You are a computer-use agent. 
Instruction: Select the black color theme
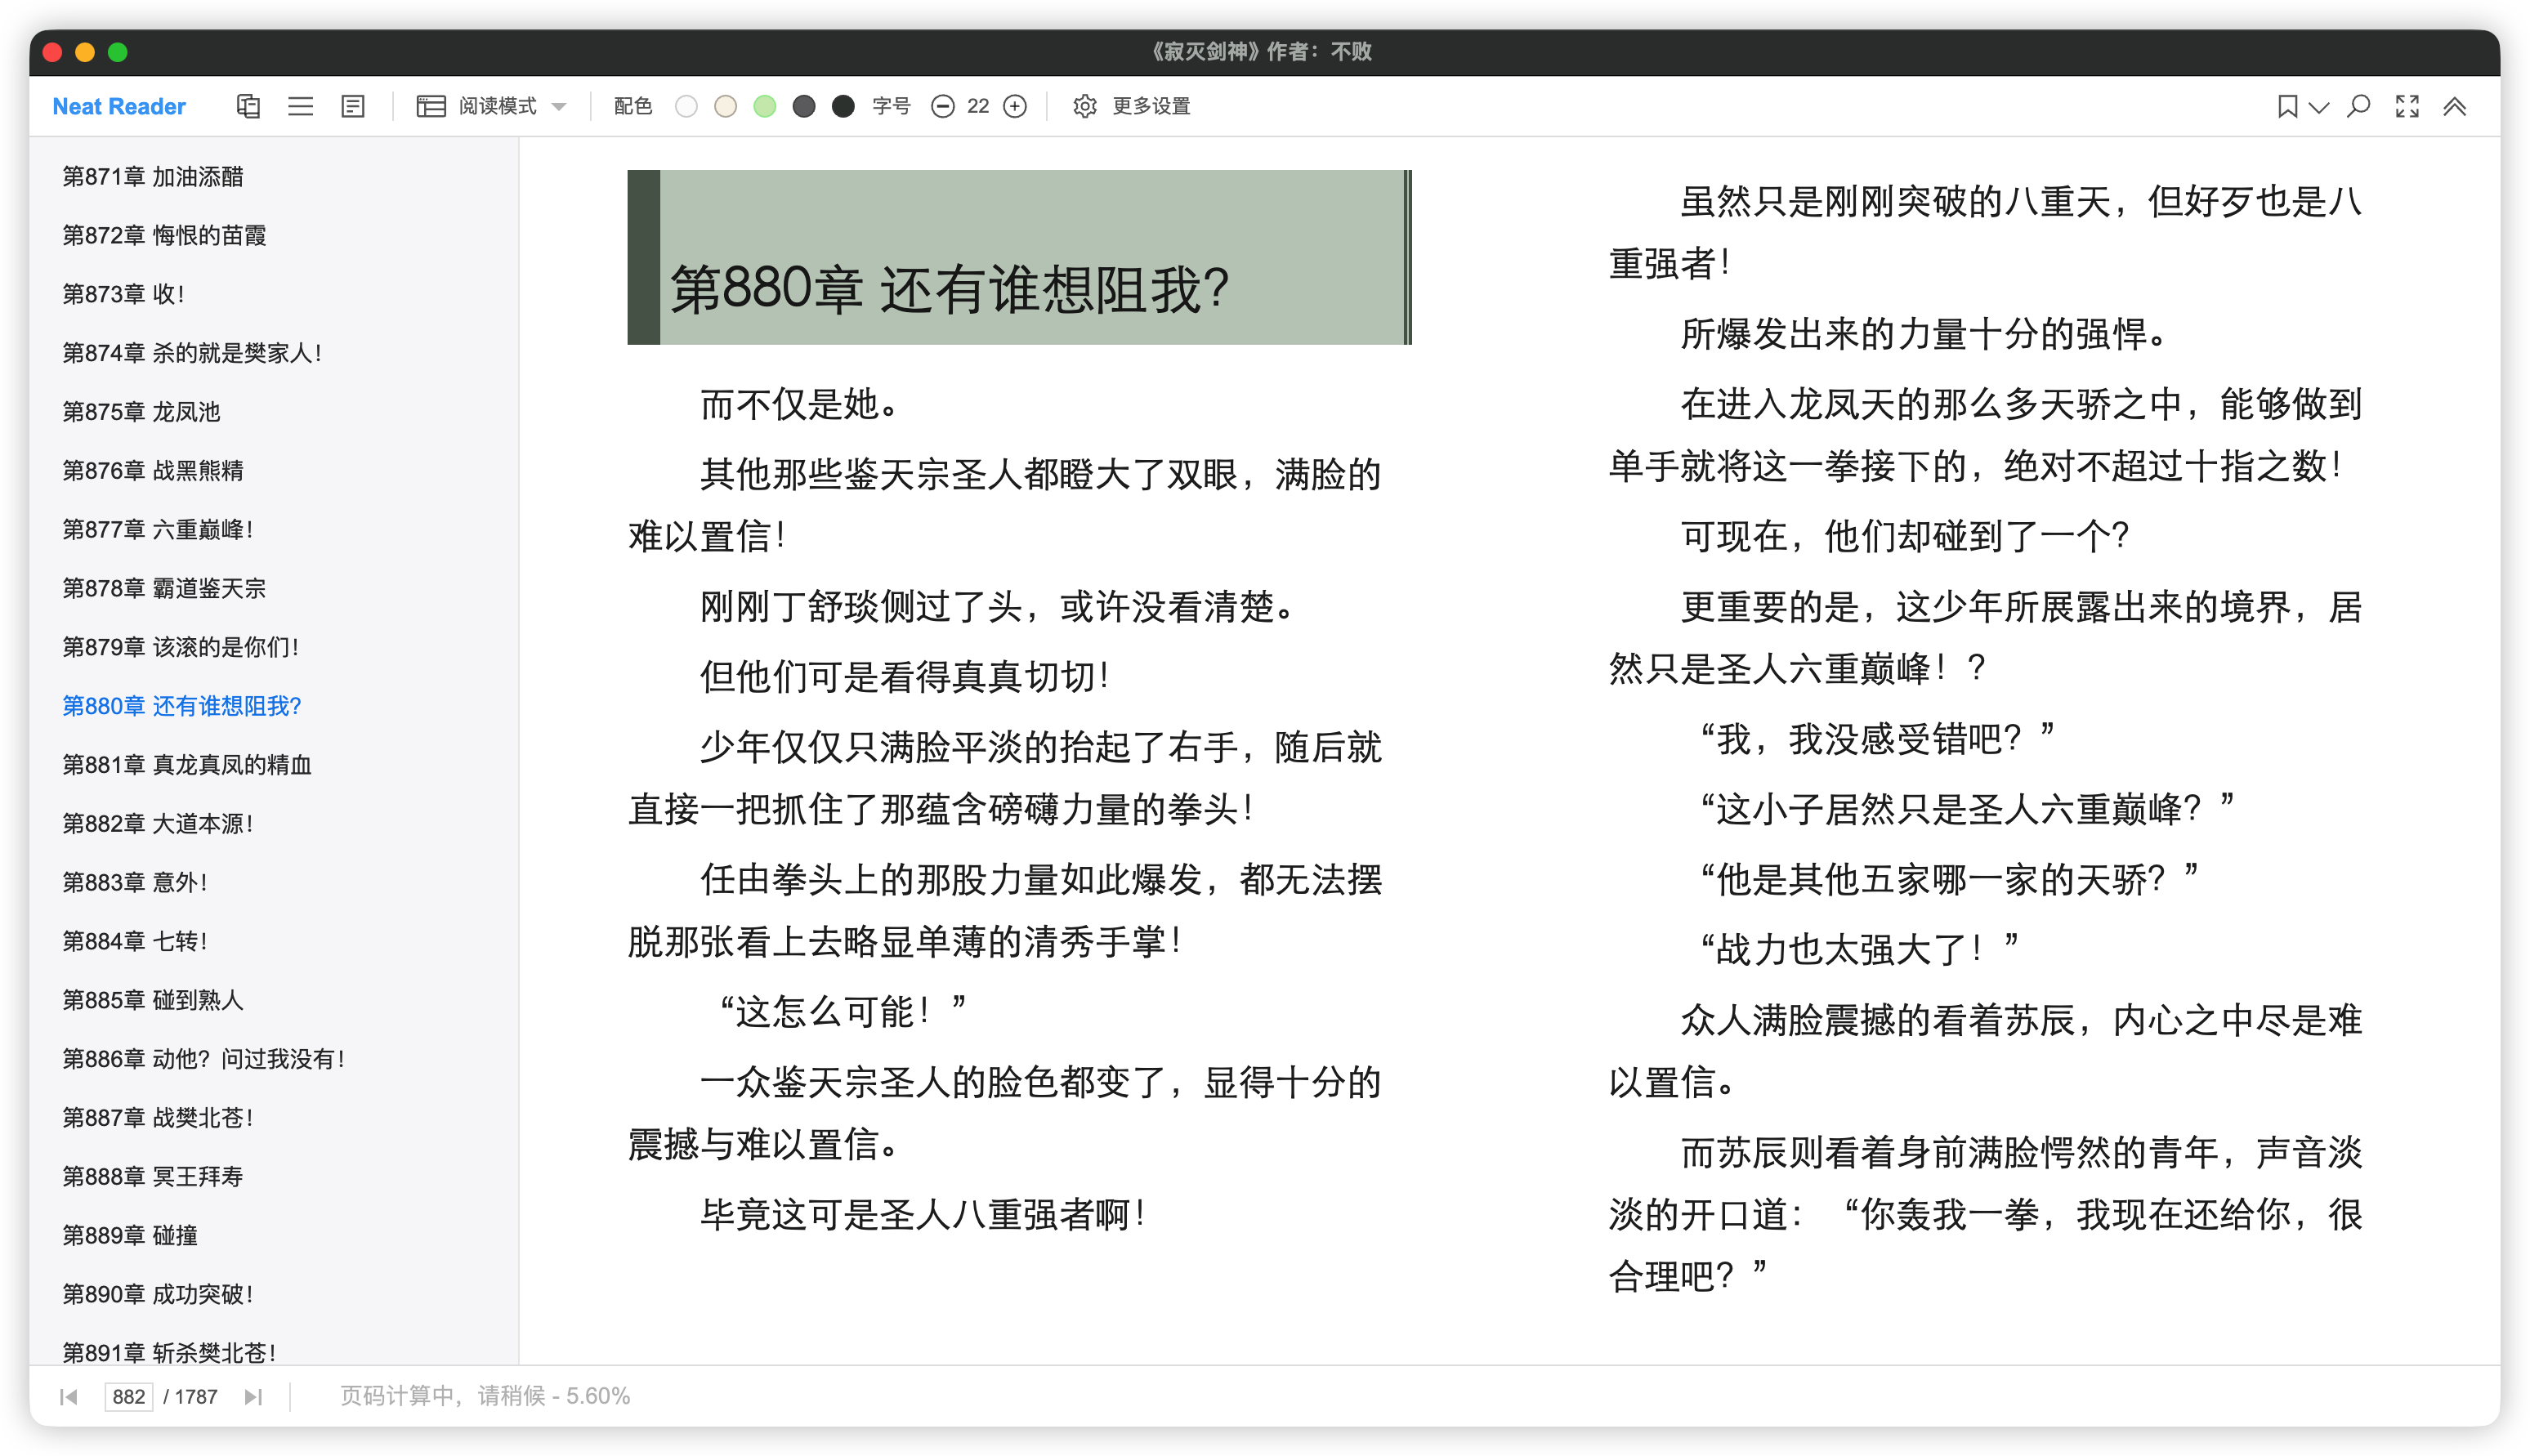click(x=843, y=106)
